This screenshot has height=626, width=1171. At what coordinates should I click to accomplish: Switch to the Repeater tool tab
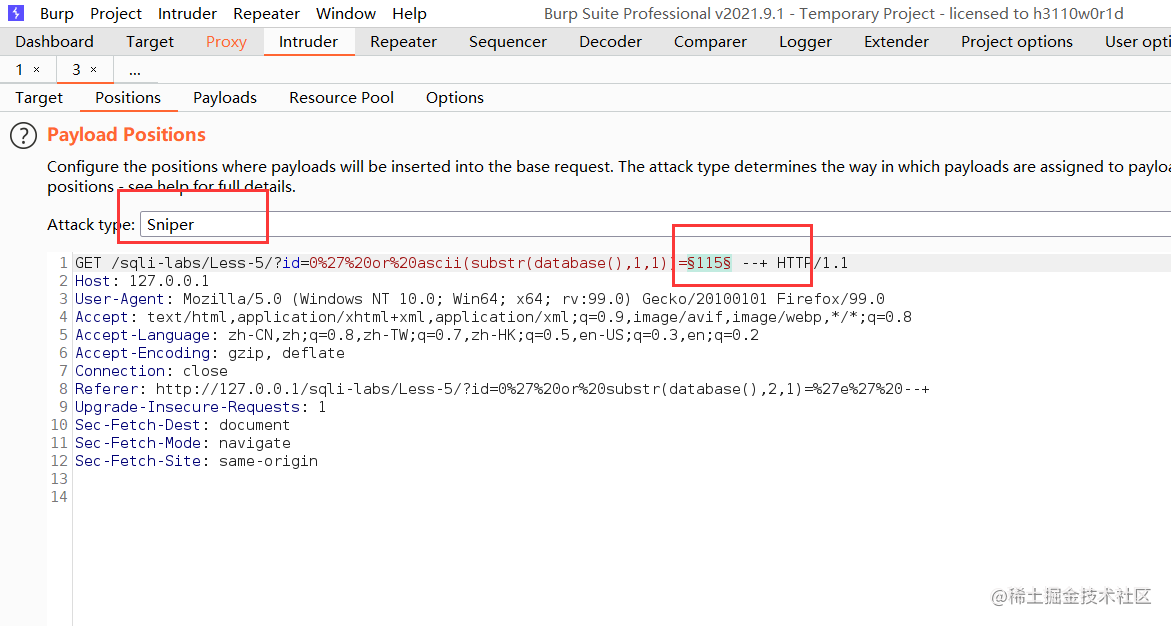[403, 42]
